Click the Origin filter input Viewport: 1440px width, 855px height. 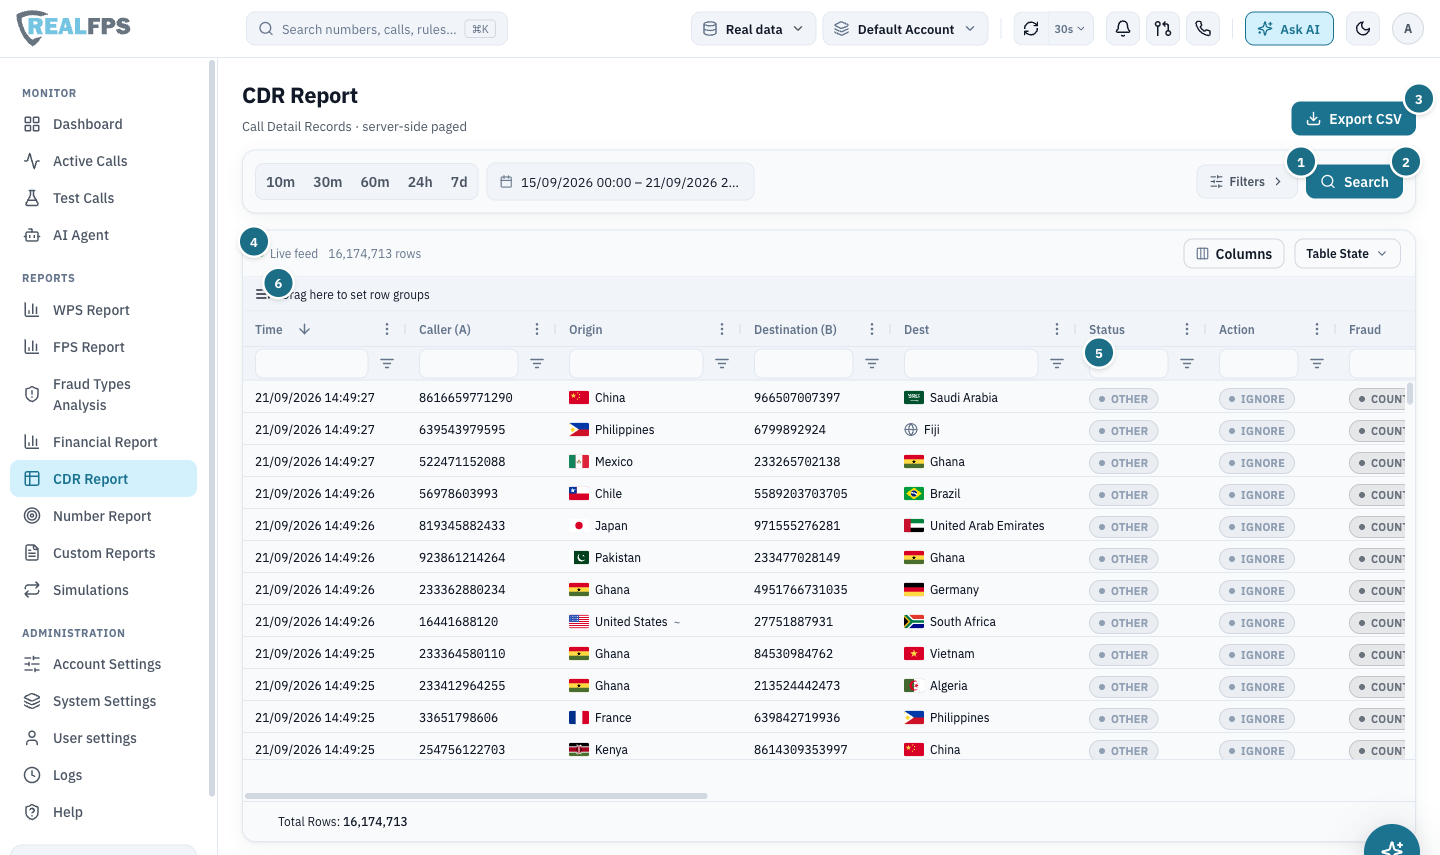[636, 363]
